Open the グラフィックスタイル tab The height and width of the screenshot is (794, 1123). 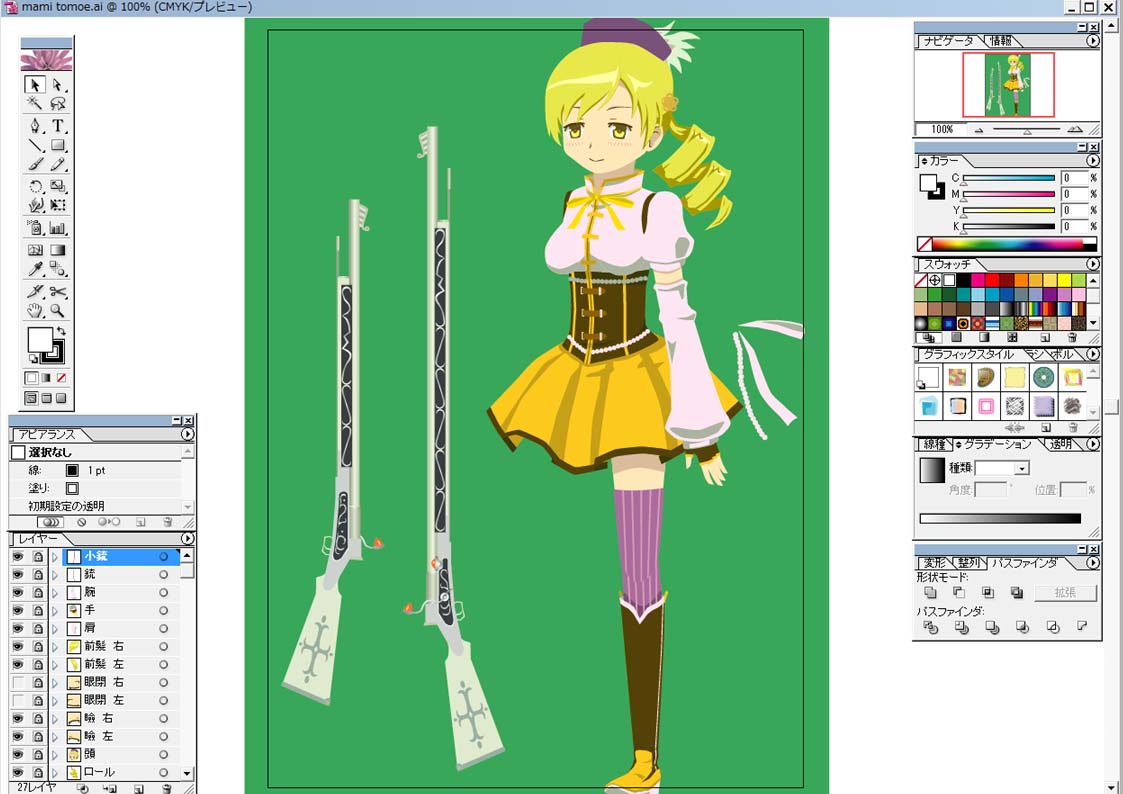968,354
